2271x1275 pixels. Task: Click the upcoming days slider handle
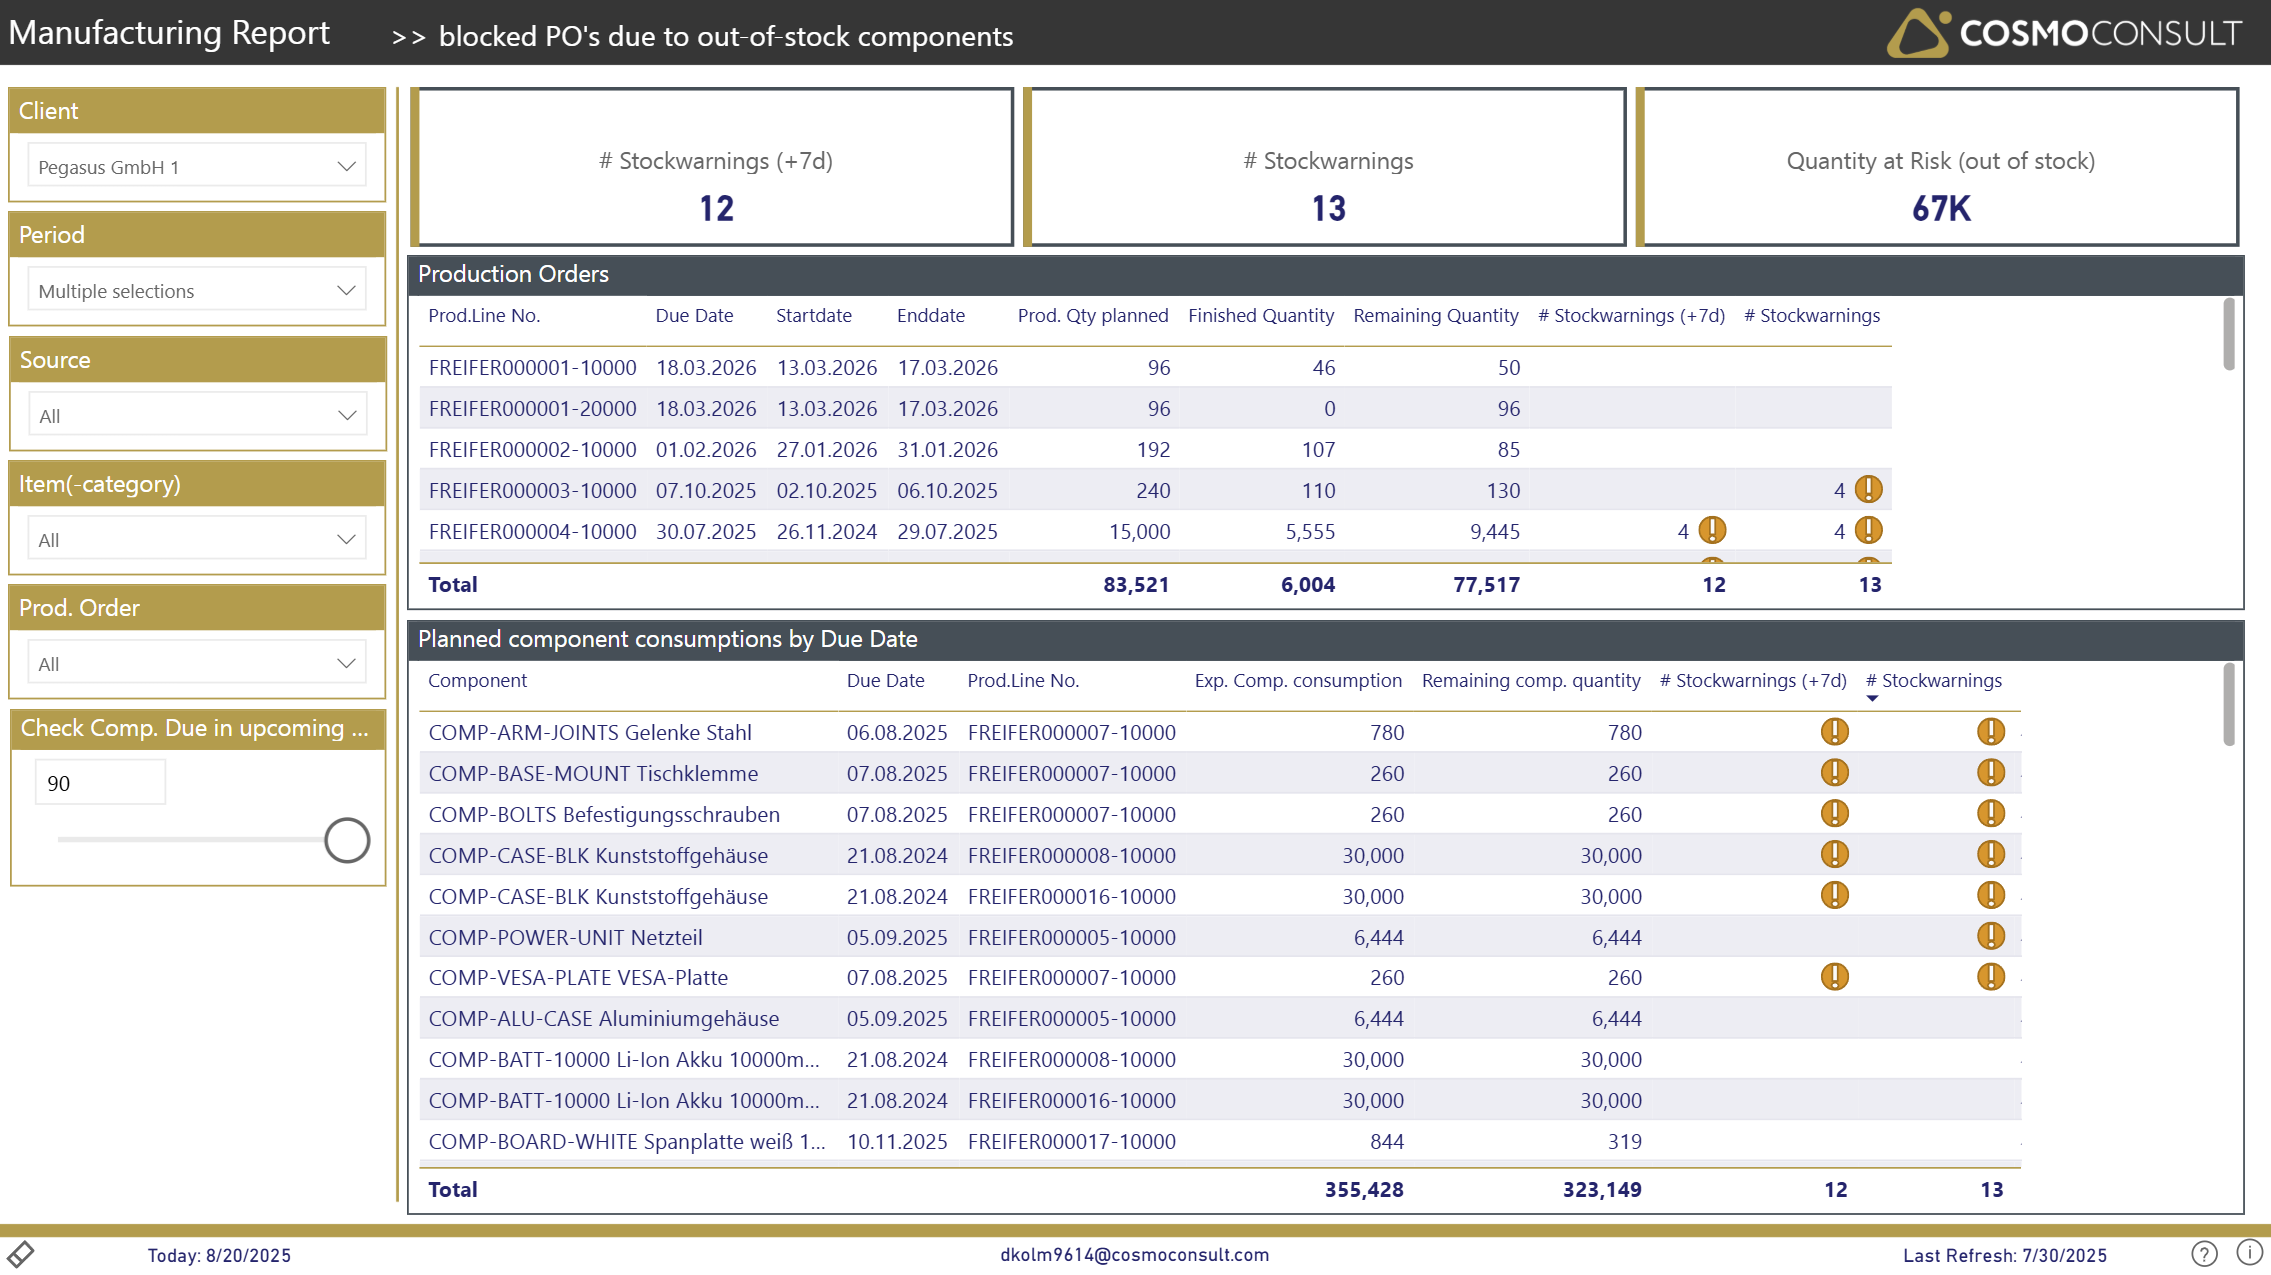point(347,840)
